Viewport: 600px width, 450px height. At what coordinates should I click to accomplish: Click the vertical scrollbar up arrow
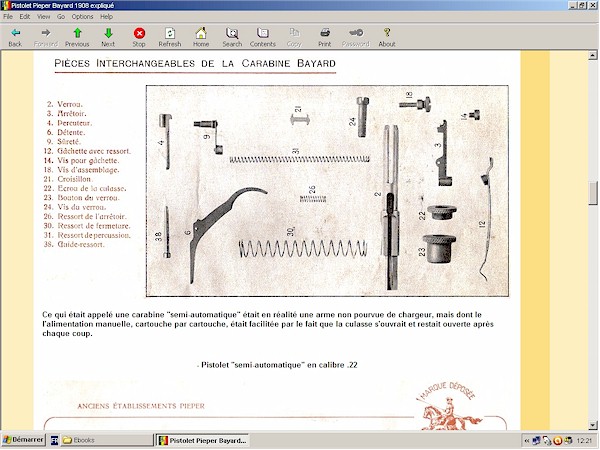click(593, 55)
